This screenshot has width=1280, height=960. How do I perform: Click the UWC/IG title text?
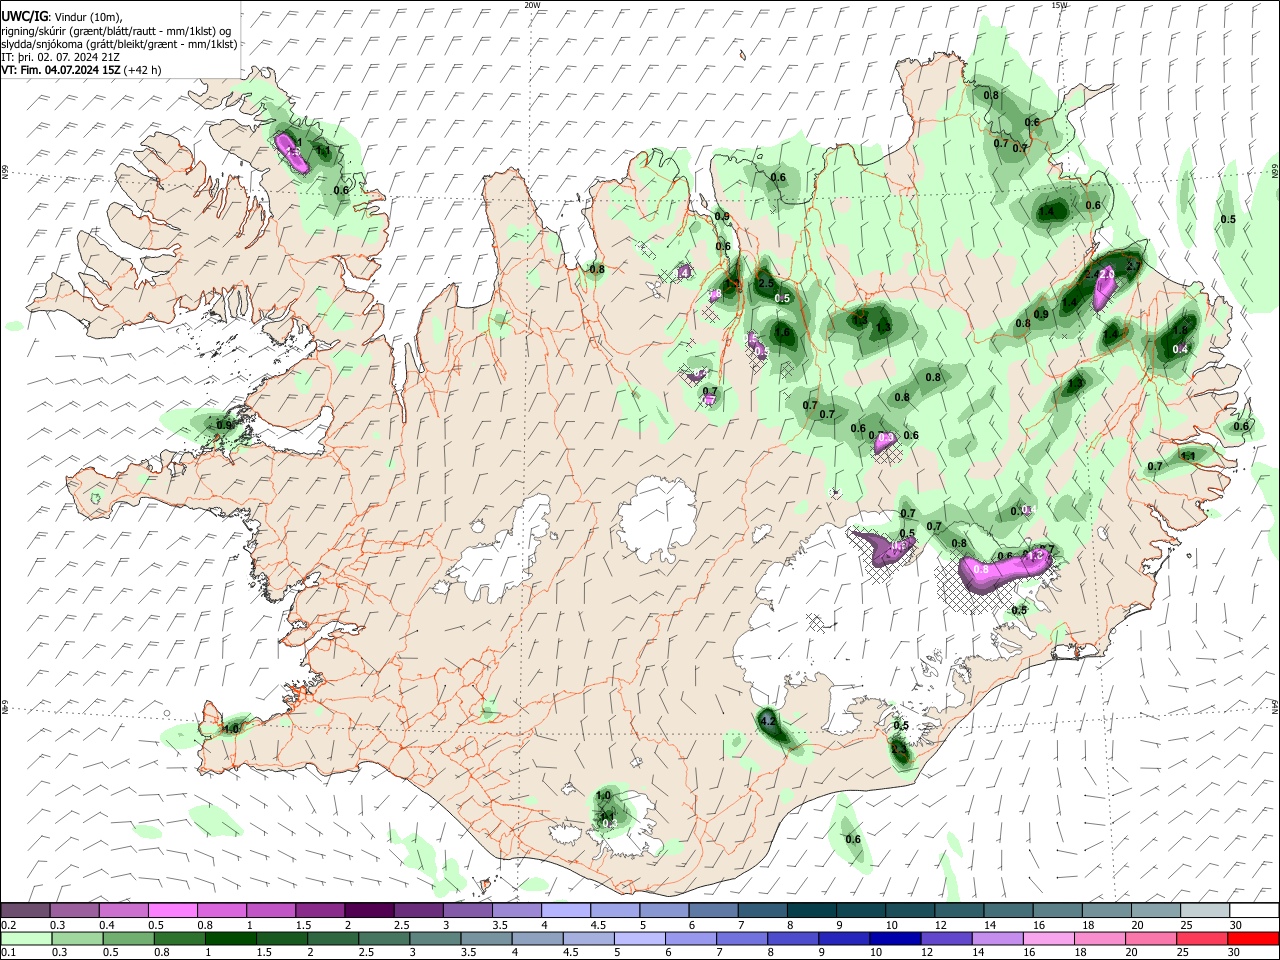tap(23, 18)
